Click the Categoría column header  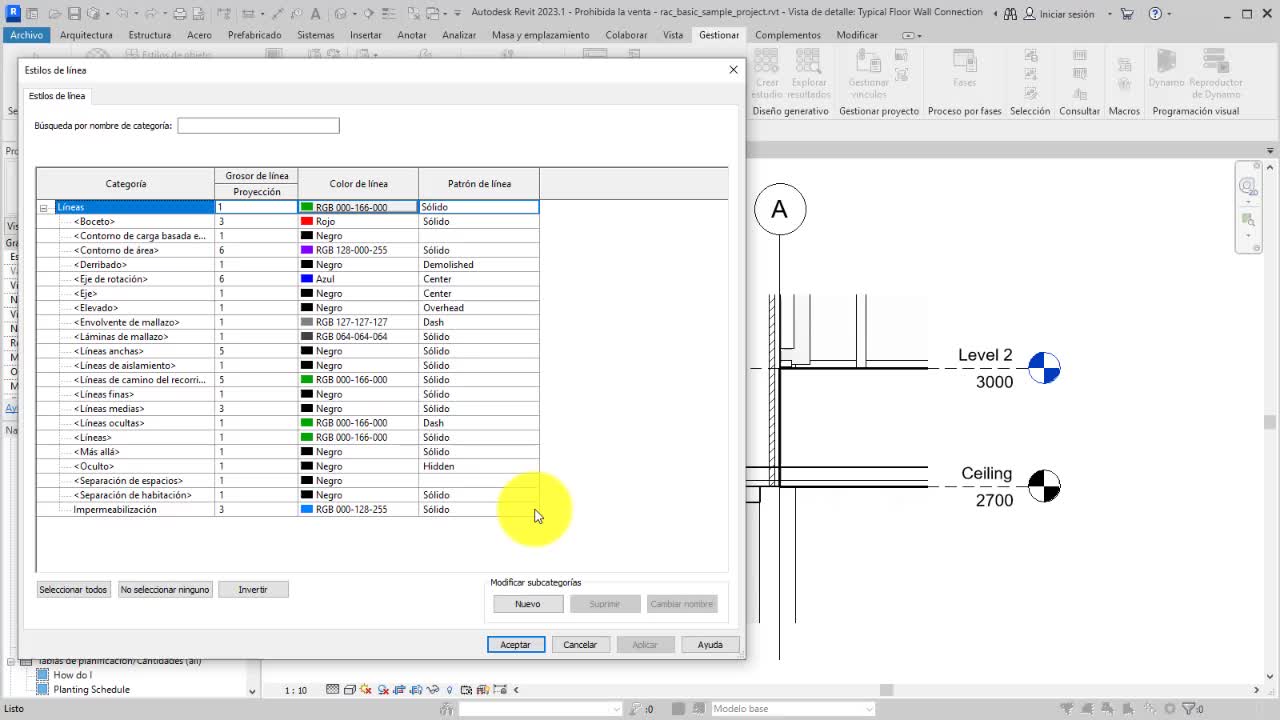click(126, 183)
